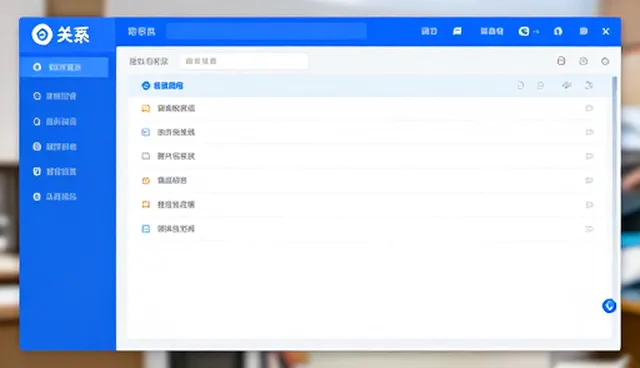The image size is (640, 368).
Task: Click the clock icon in the content toolbar
Action: pyautogui.click(x=583, y=61)
